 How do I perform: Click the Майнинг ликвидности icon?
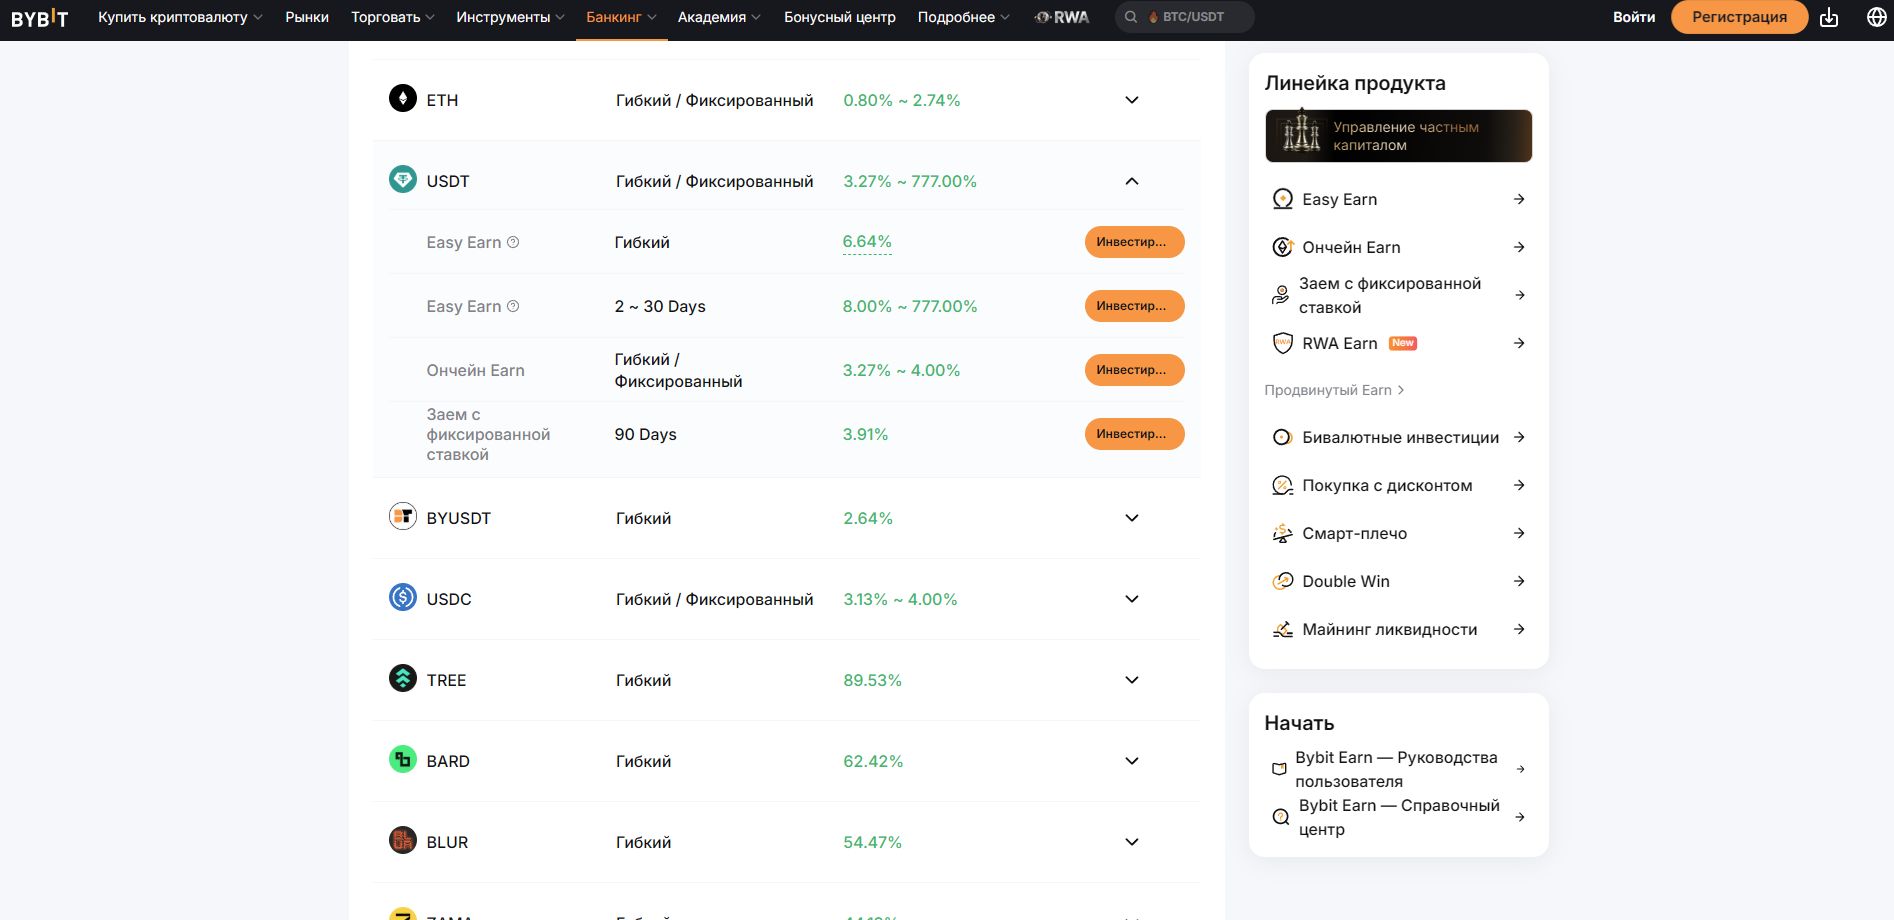pos(1282,629)
